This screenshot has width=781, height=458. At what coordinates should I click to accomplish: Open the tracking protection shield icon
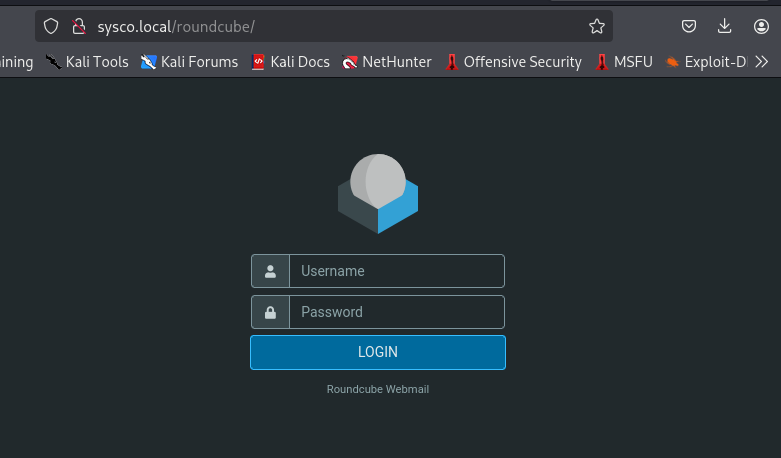[51, 26]
